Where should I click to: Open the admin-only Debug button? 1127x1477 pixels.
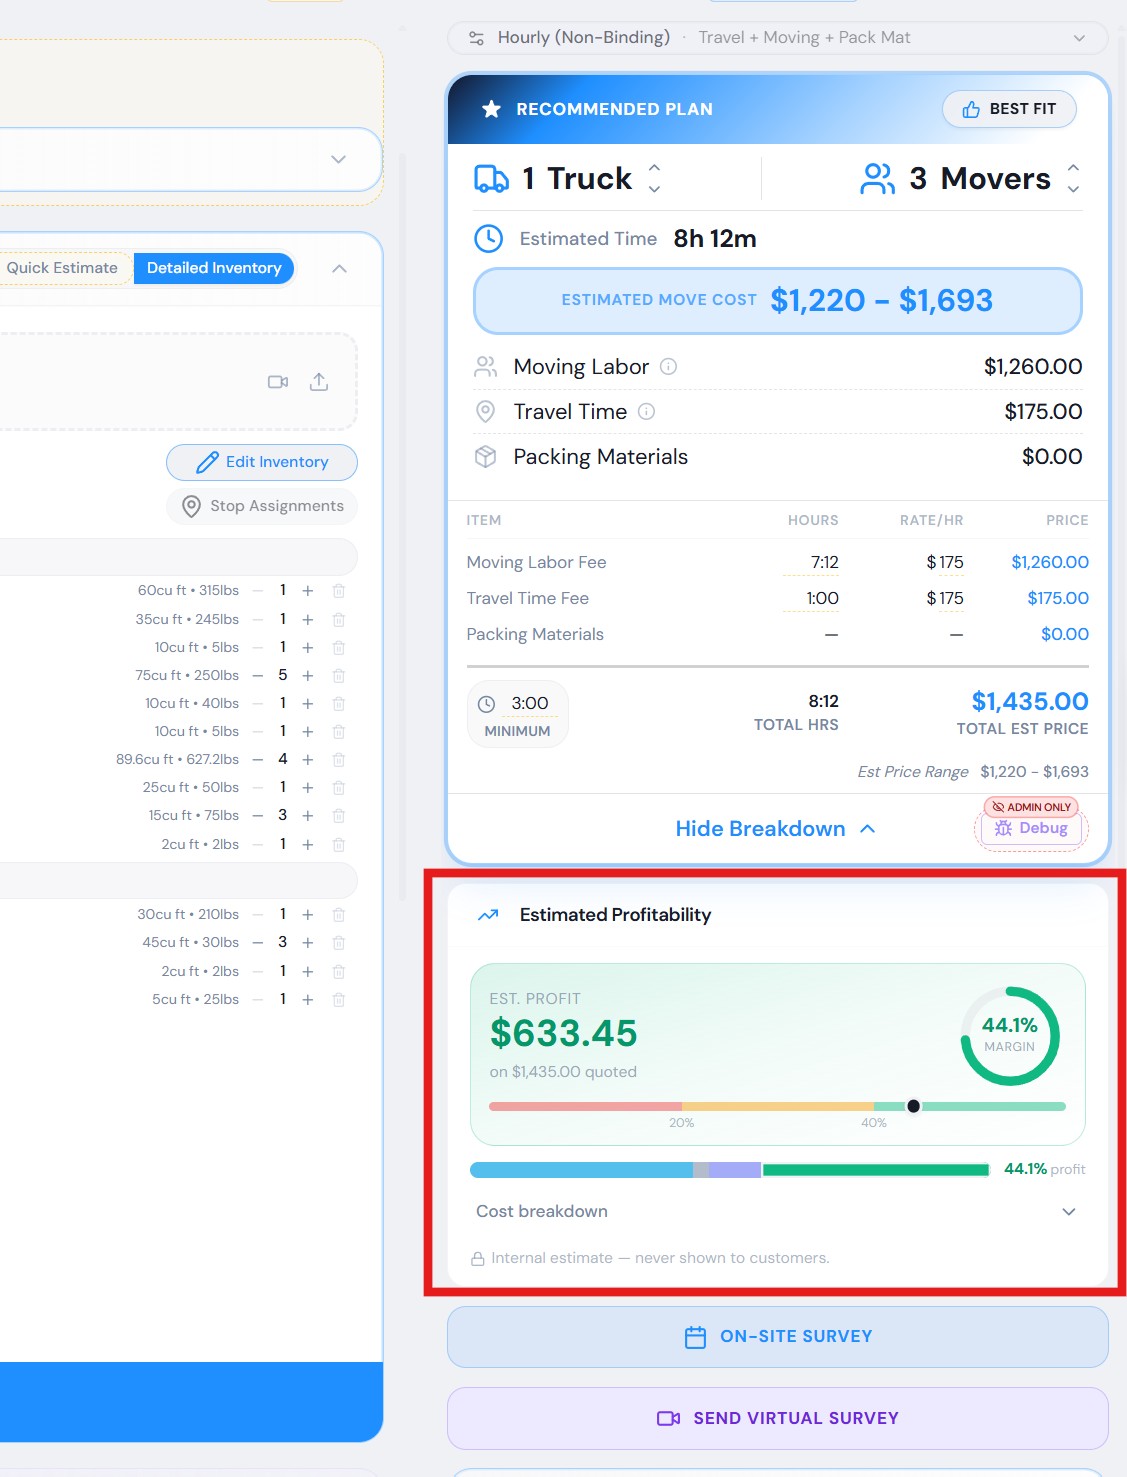click(x=1031, y=828)
